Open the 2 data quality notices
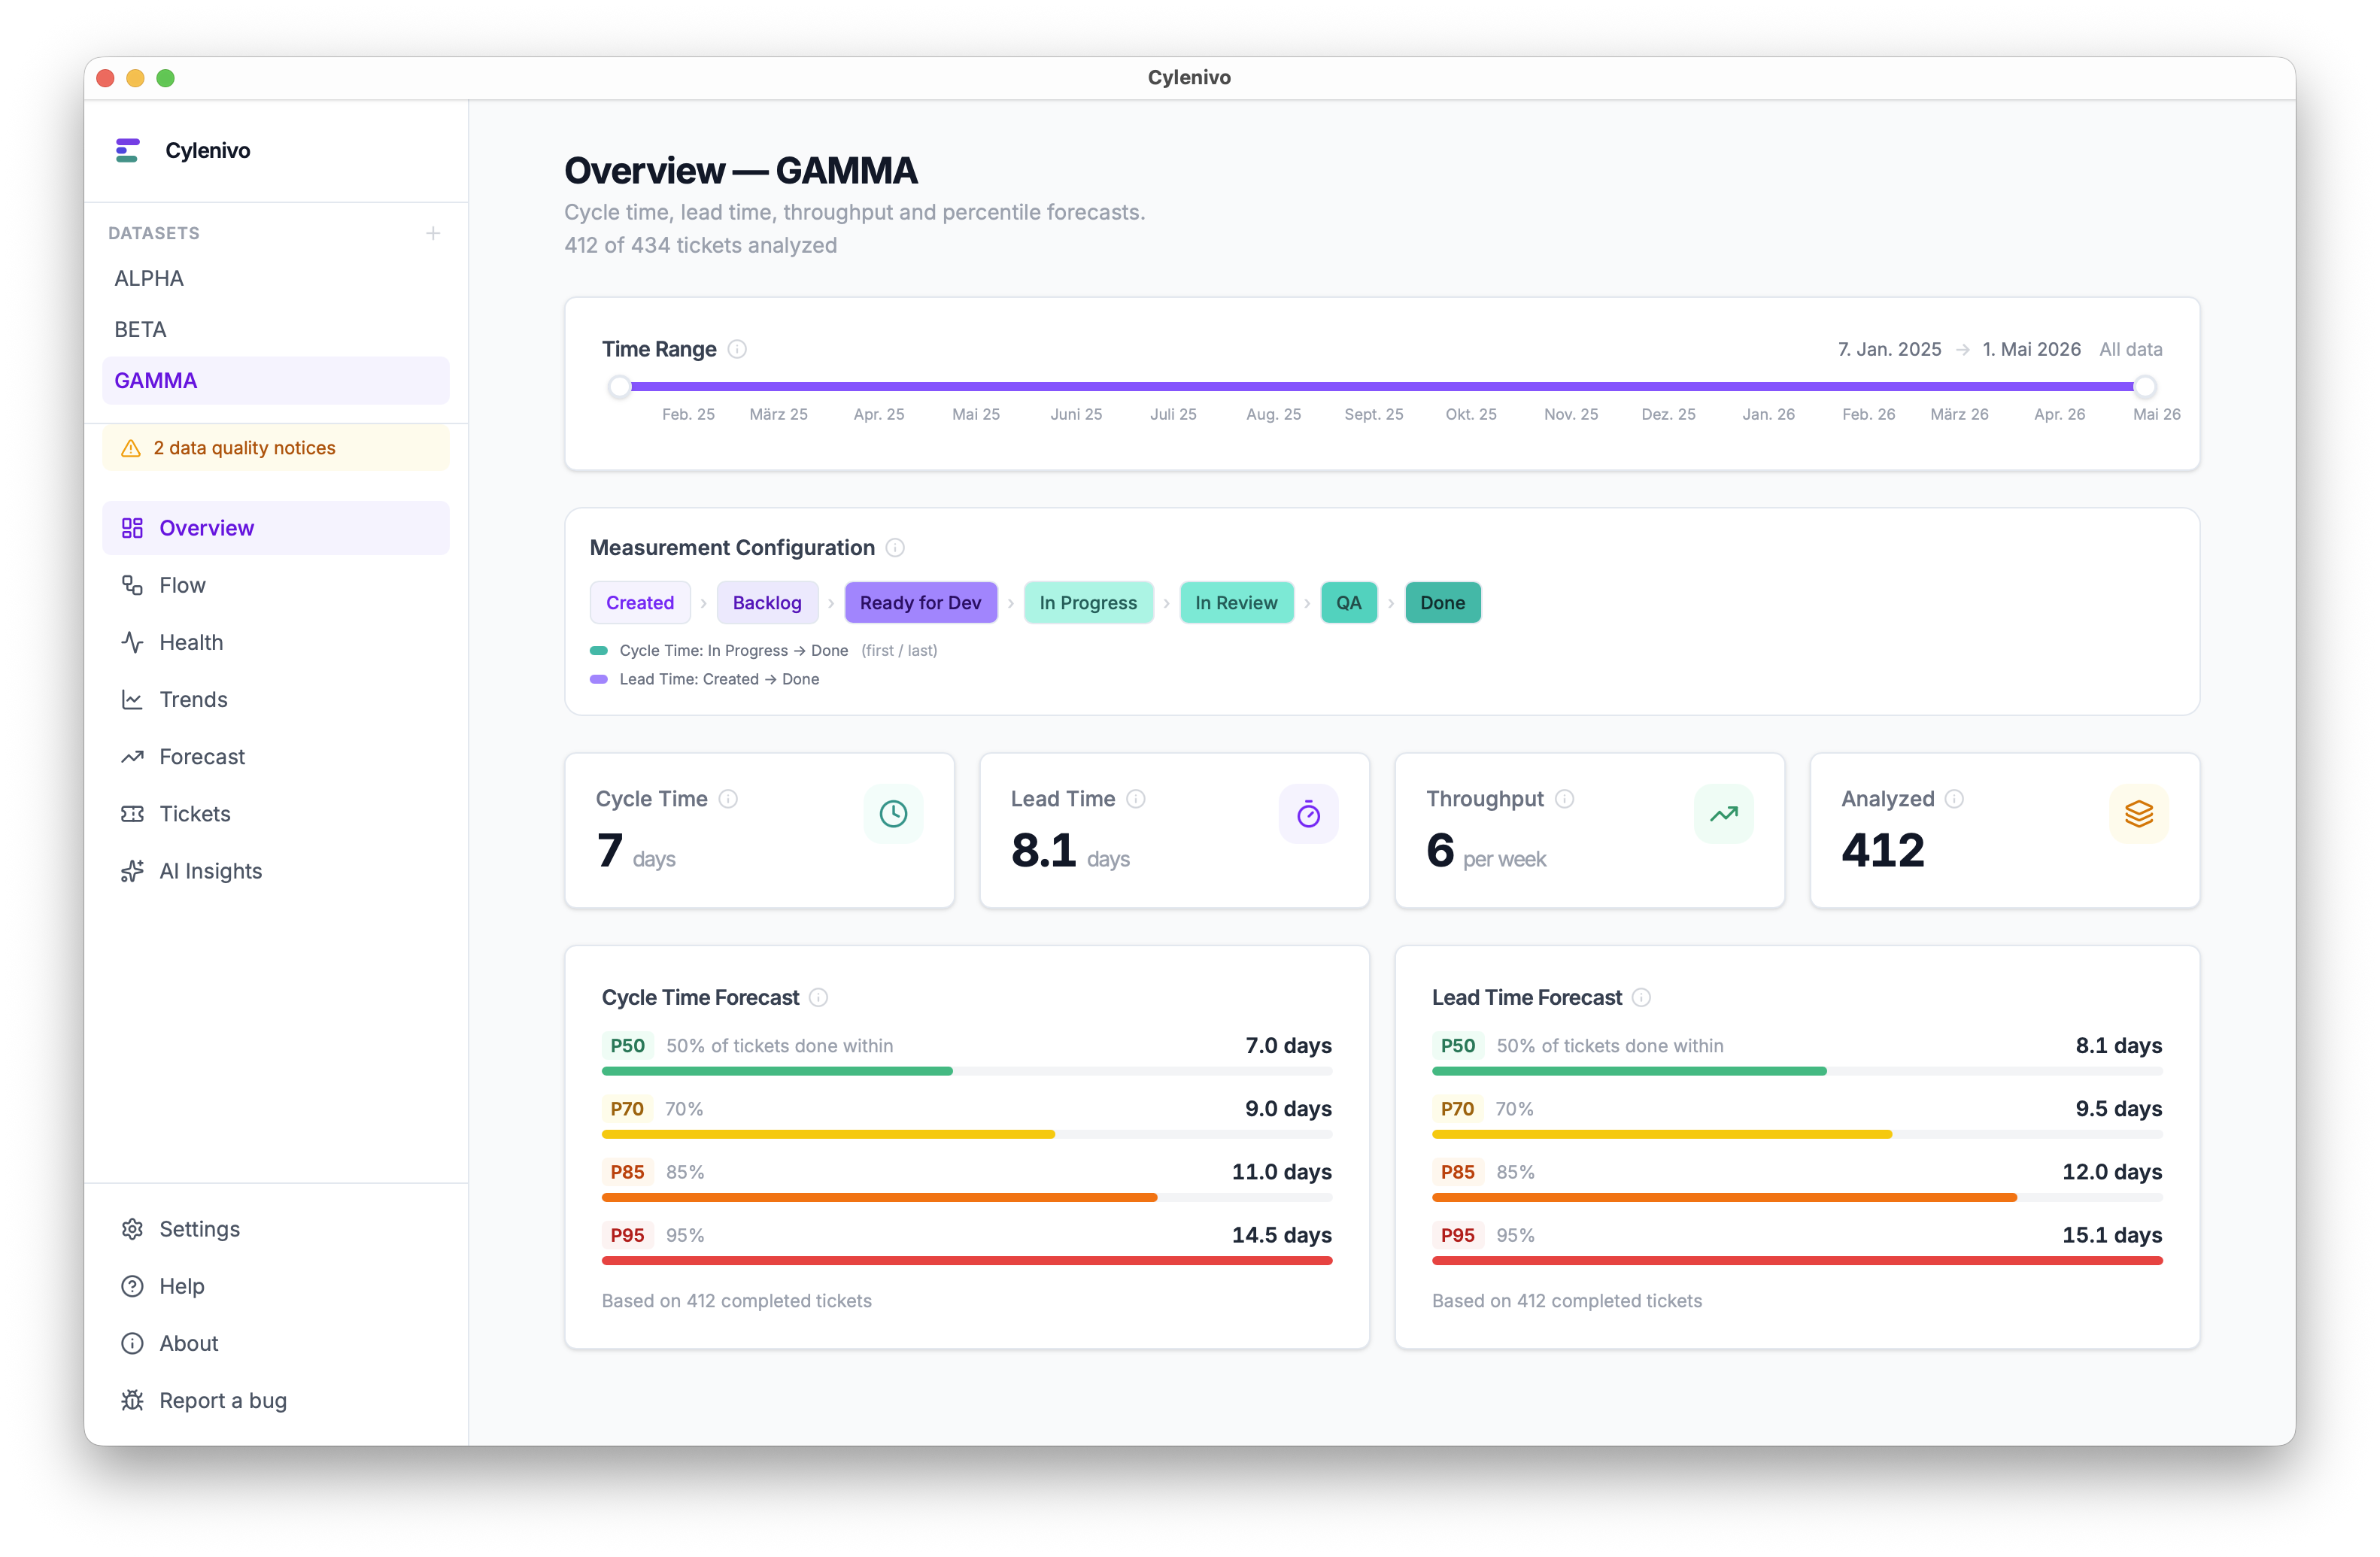The width and height of the screenshot is (2380, 1557). [x=244, y=448]
